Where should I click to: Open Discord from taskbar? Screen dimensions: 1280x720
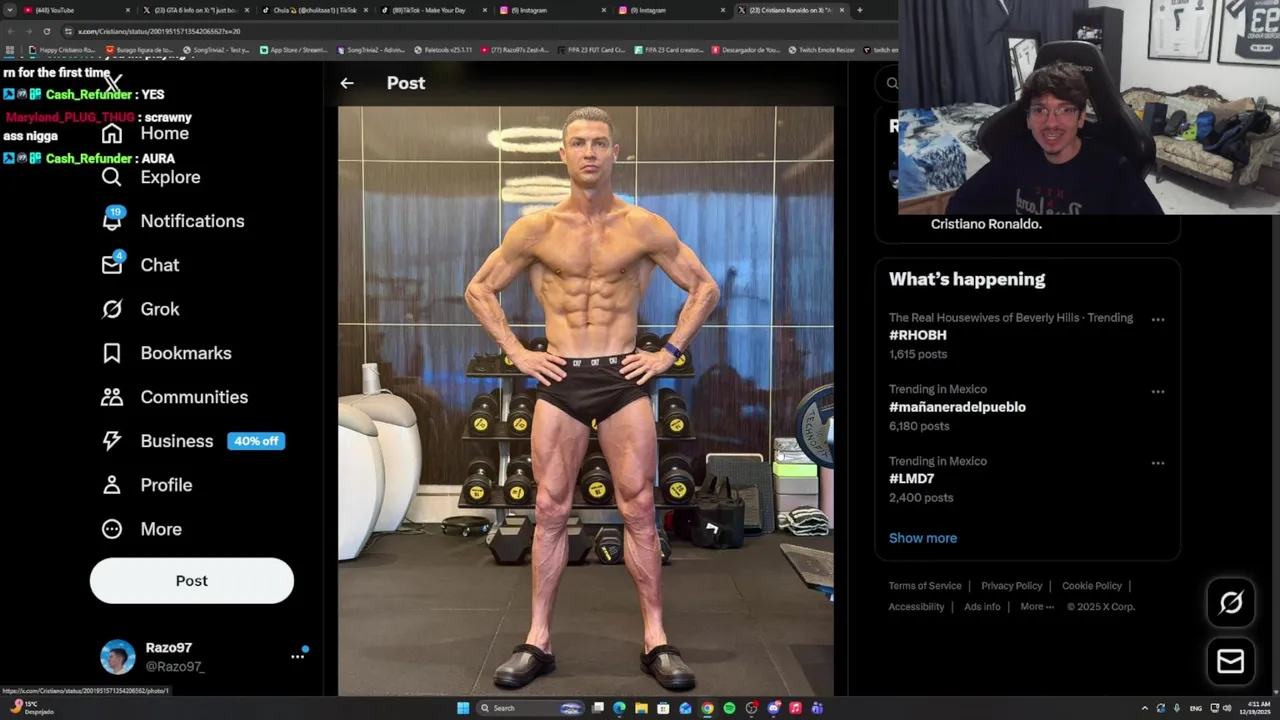pos(773,708)
